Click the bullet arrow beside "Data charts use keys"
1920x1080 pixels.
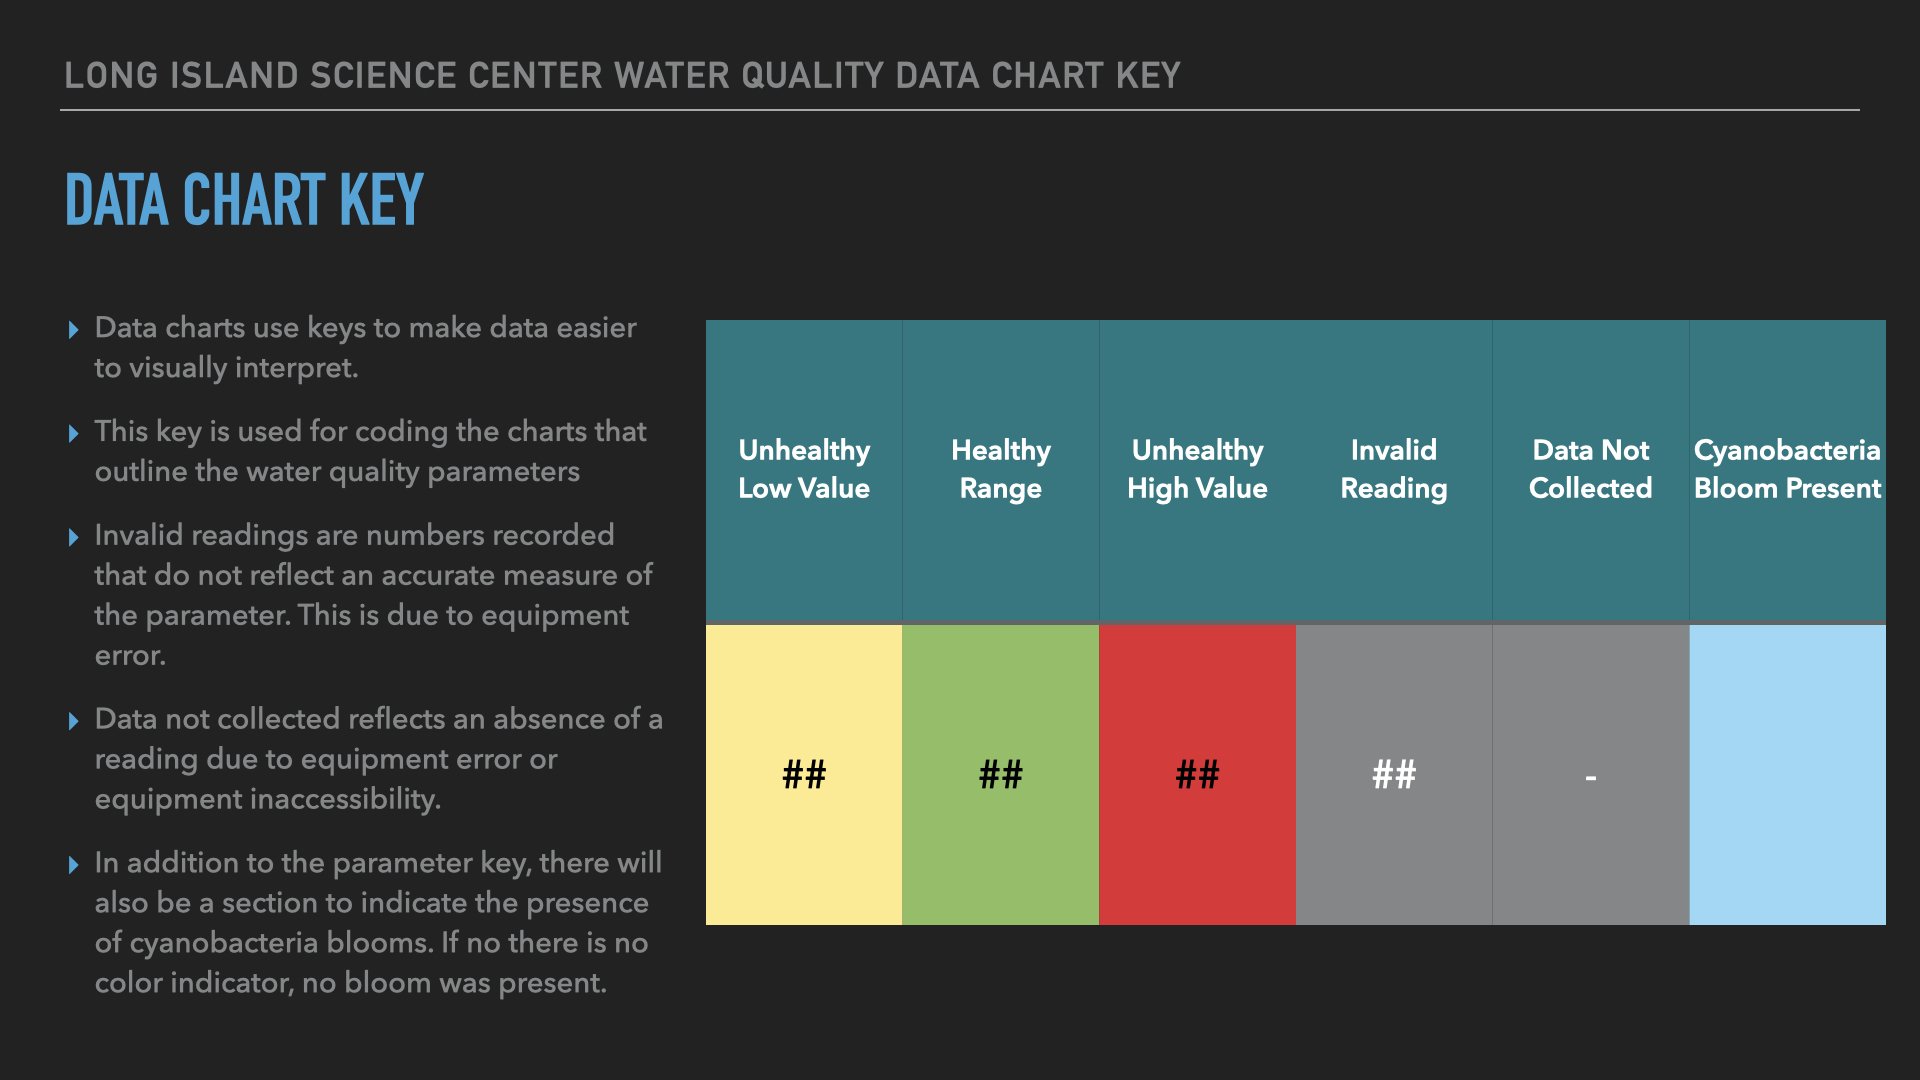tap(73, 329)
